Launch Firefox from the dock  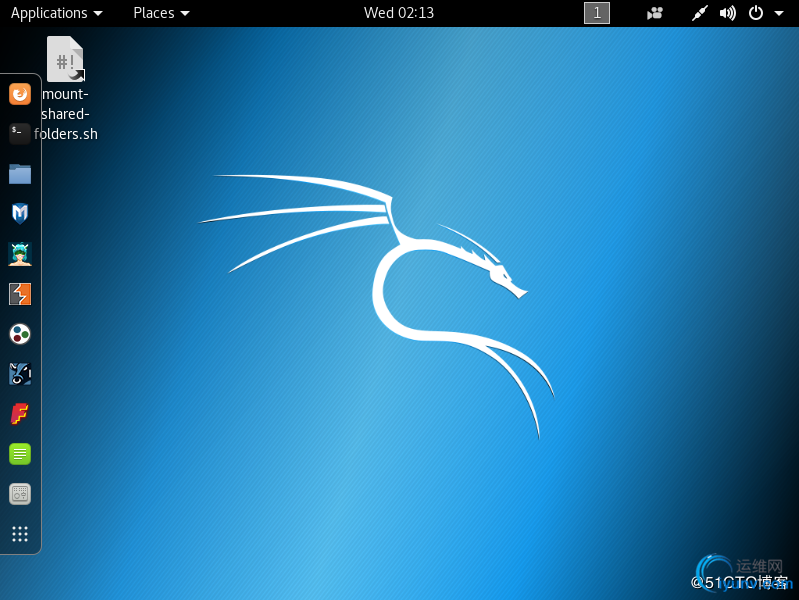tap(20, 94)
